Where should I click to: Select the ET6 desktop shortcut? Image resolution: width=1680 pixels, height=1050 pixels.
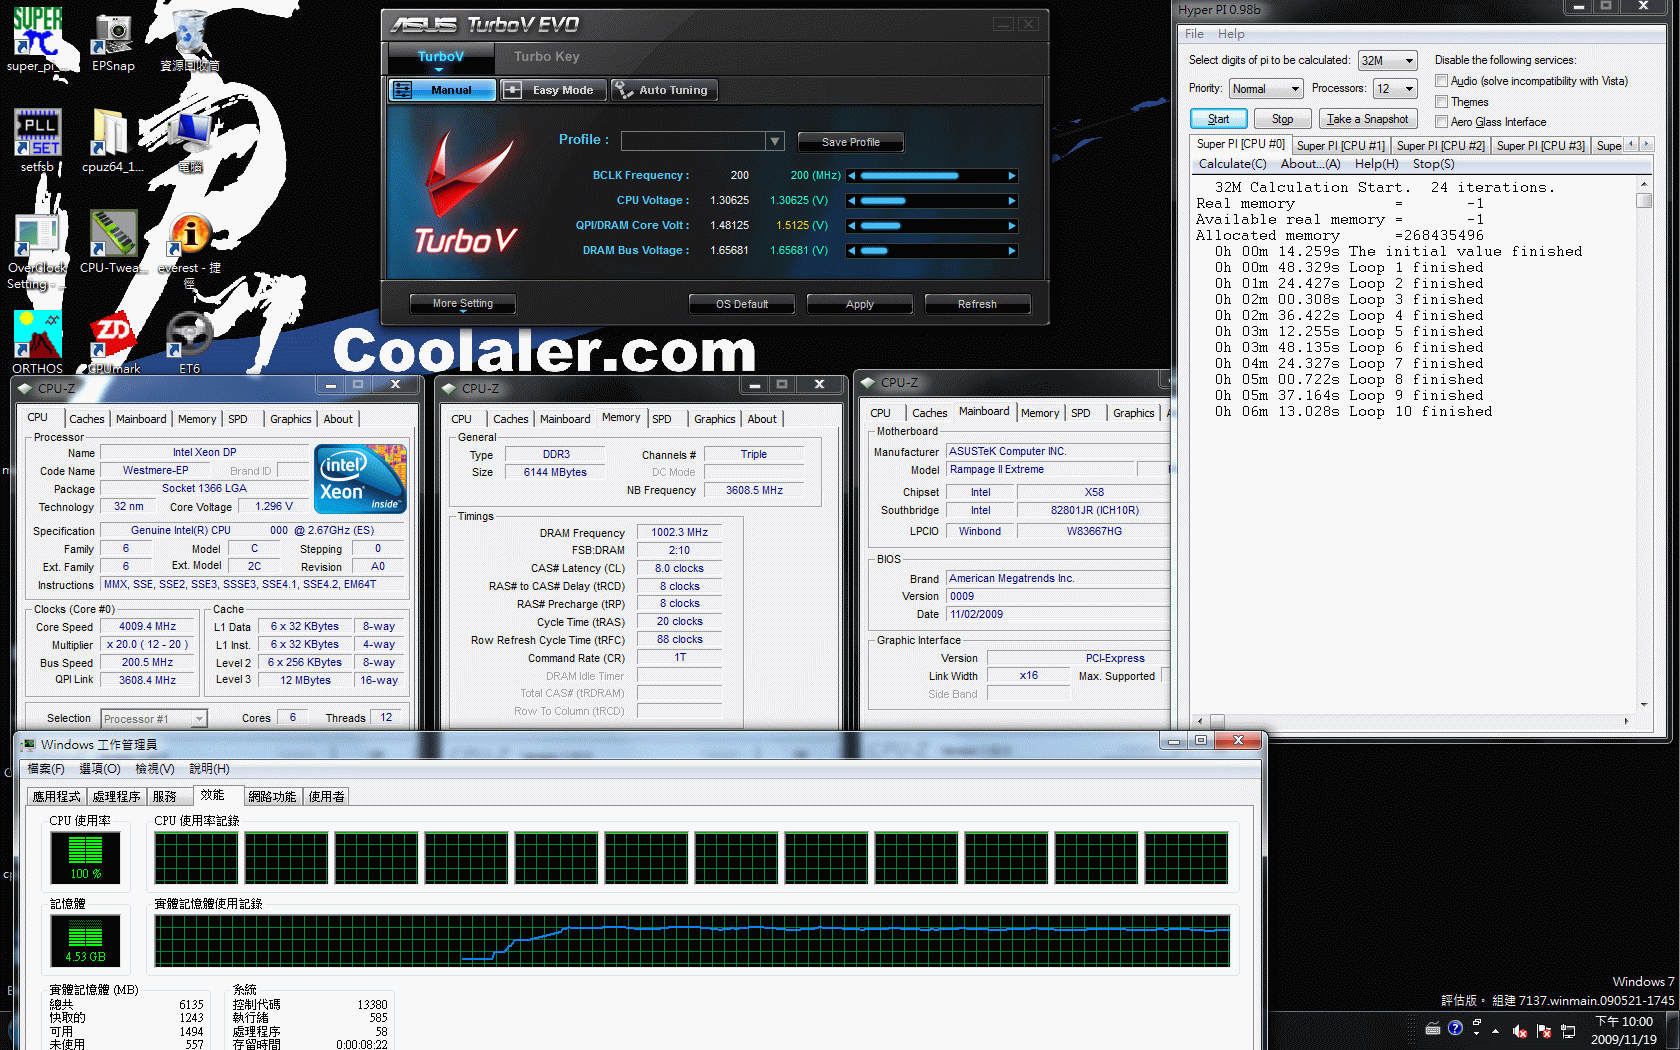pyautogui.click(x=190, y=342)
